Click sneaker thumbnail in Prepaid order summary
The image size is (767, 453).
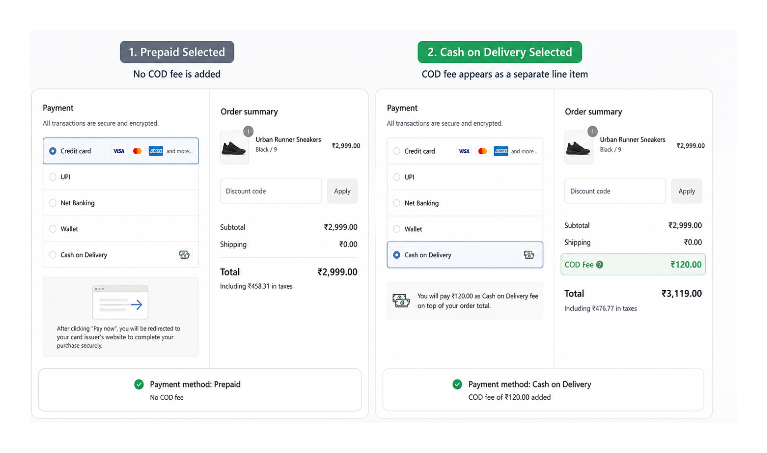click(234, 147)
